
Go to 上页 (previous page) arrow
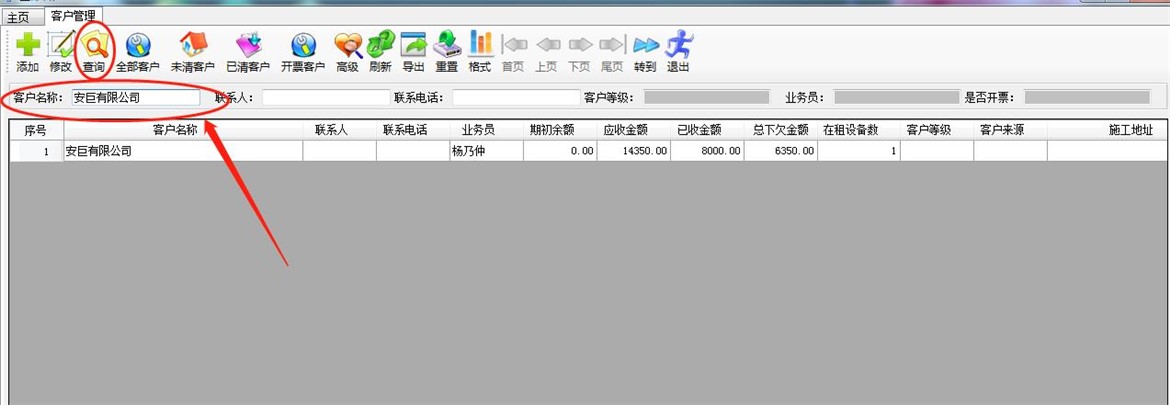click(546, 45)
